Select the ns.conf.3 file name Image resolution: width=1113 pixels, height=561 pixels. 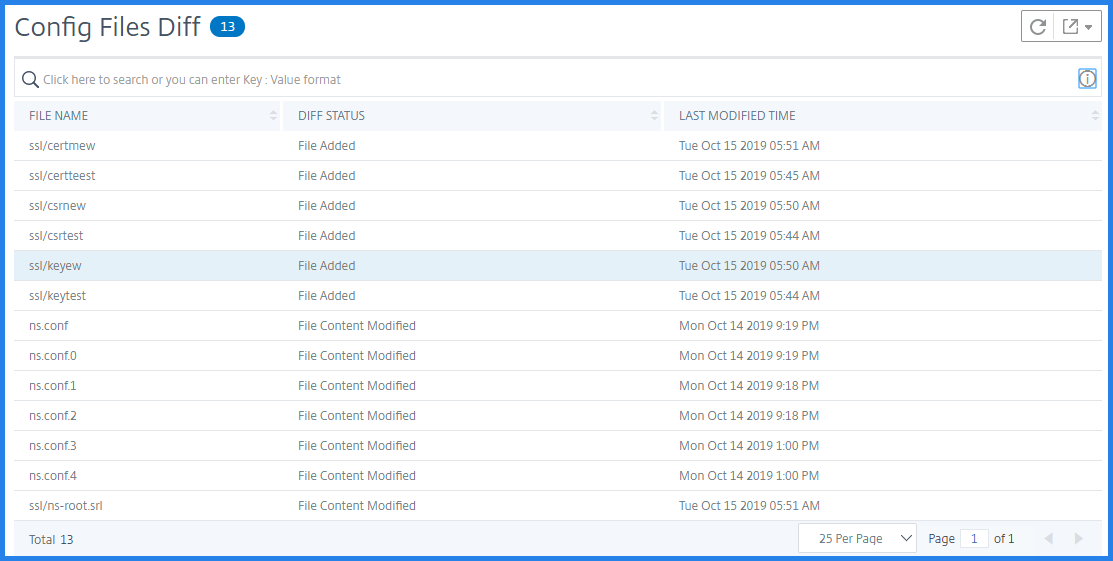pyautogui.click(x=53, y=445)
